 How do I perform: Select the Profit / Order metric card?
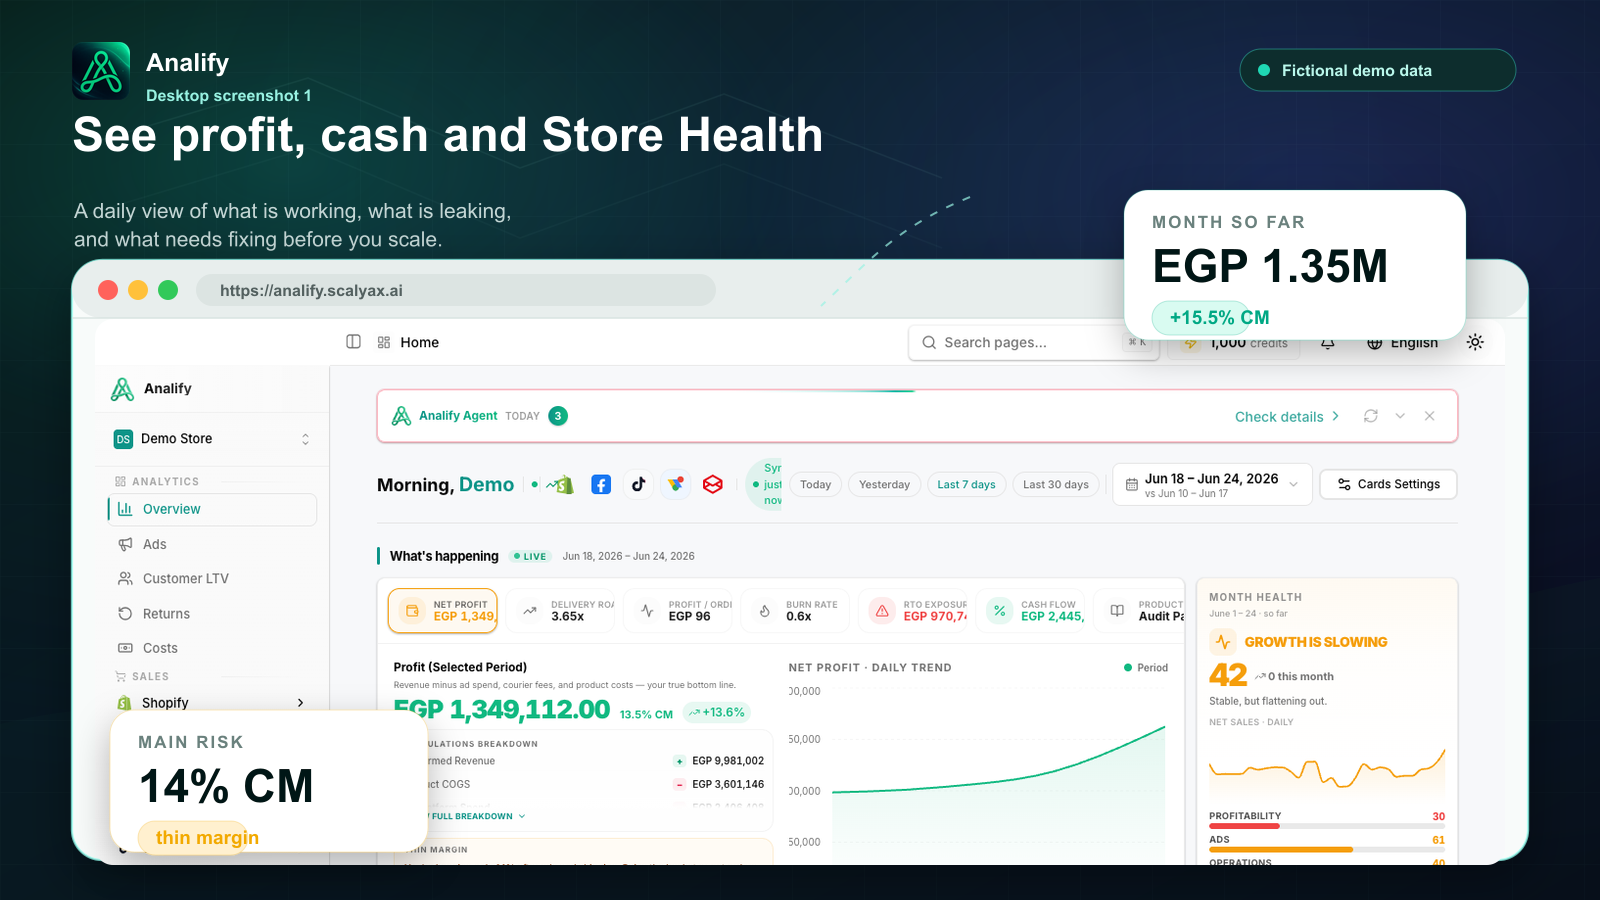click(x=678, y=611)
